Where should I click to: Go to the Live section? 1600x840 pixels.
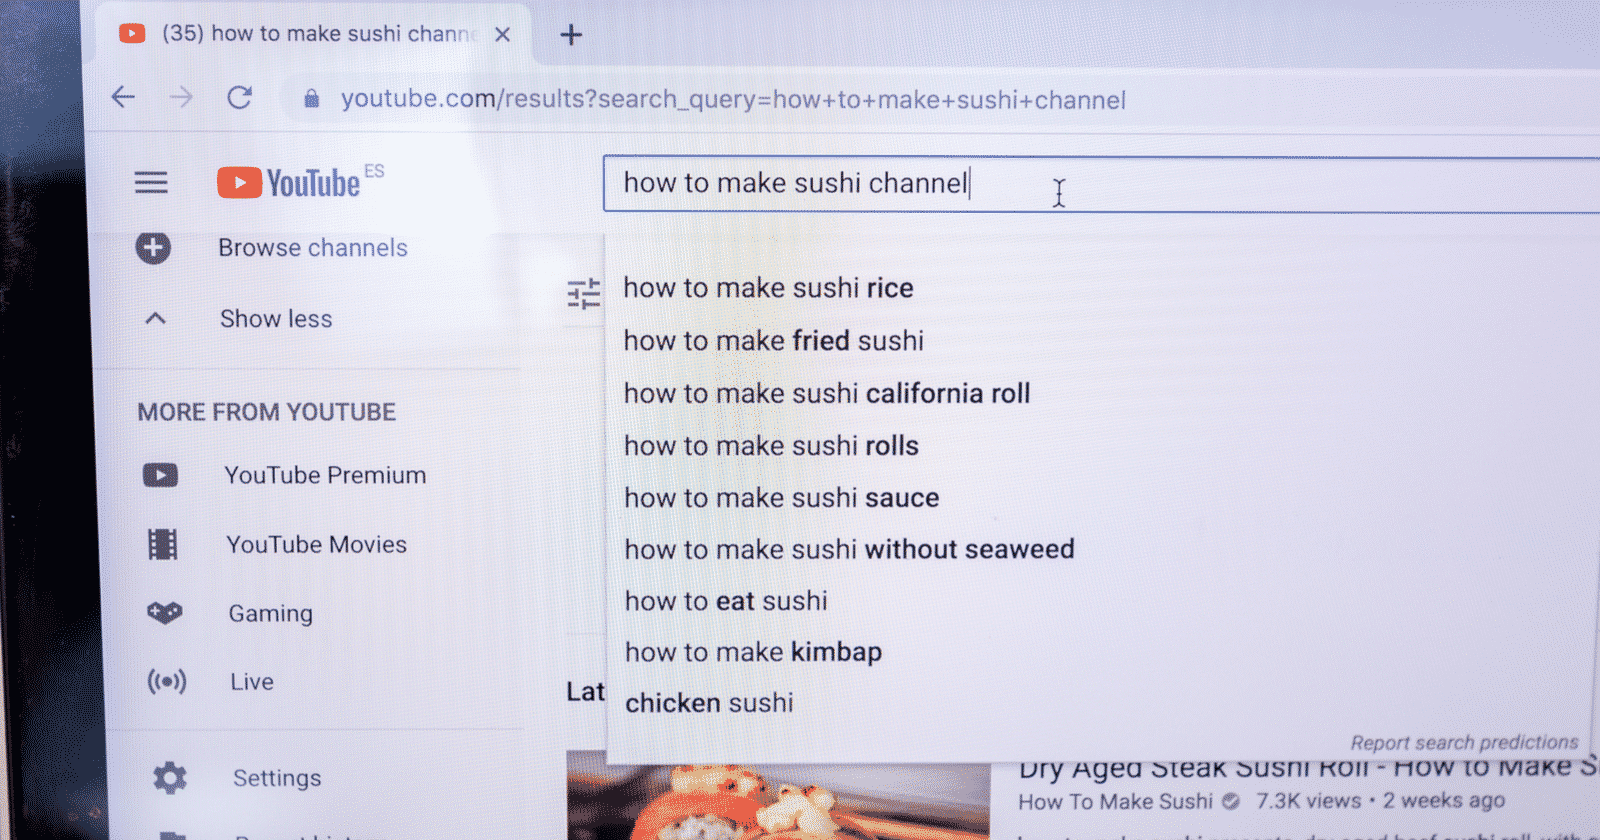[252, 682]
